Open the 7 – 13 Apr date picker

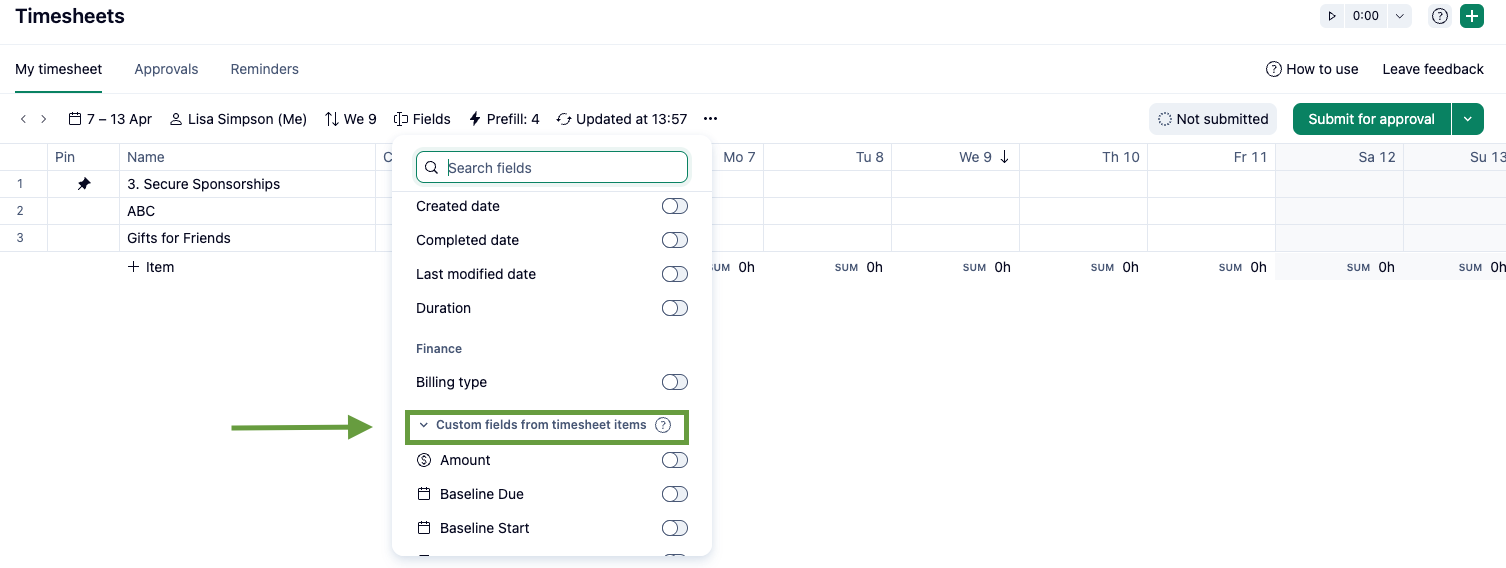[110, 119]
